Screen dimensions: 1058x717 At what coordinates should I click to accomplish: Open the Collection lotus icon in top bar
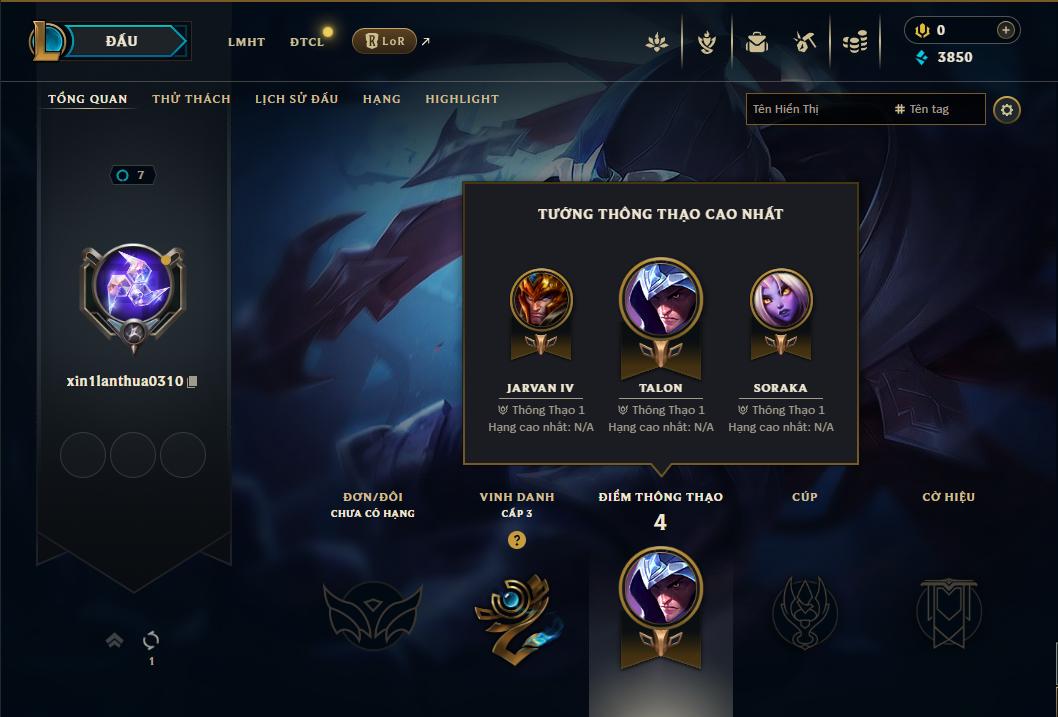[x=657, y=42]
